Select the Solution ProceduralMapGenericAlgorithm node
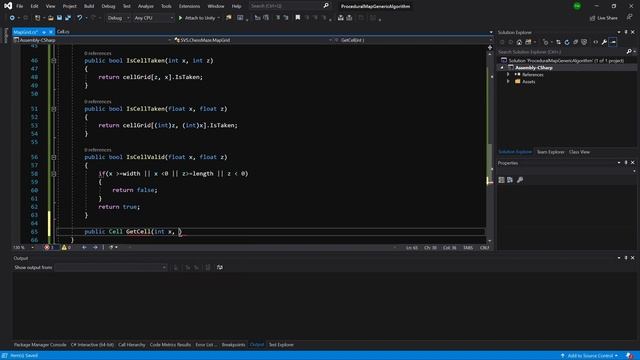Viewport: 640px width, 360px height. point(566,60)
